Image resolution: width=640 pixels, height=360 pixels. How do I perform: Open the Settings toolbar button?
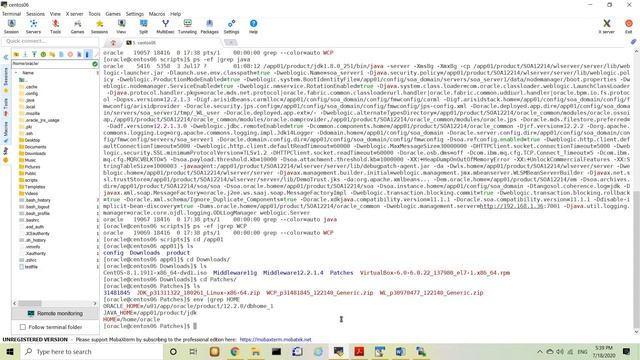[231, 27]
